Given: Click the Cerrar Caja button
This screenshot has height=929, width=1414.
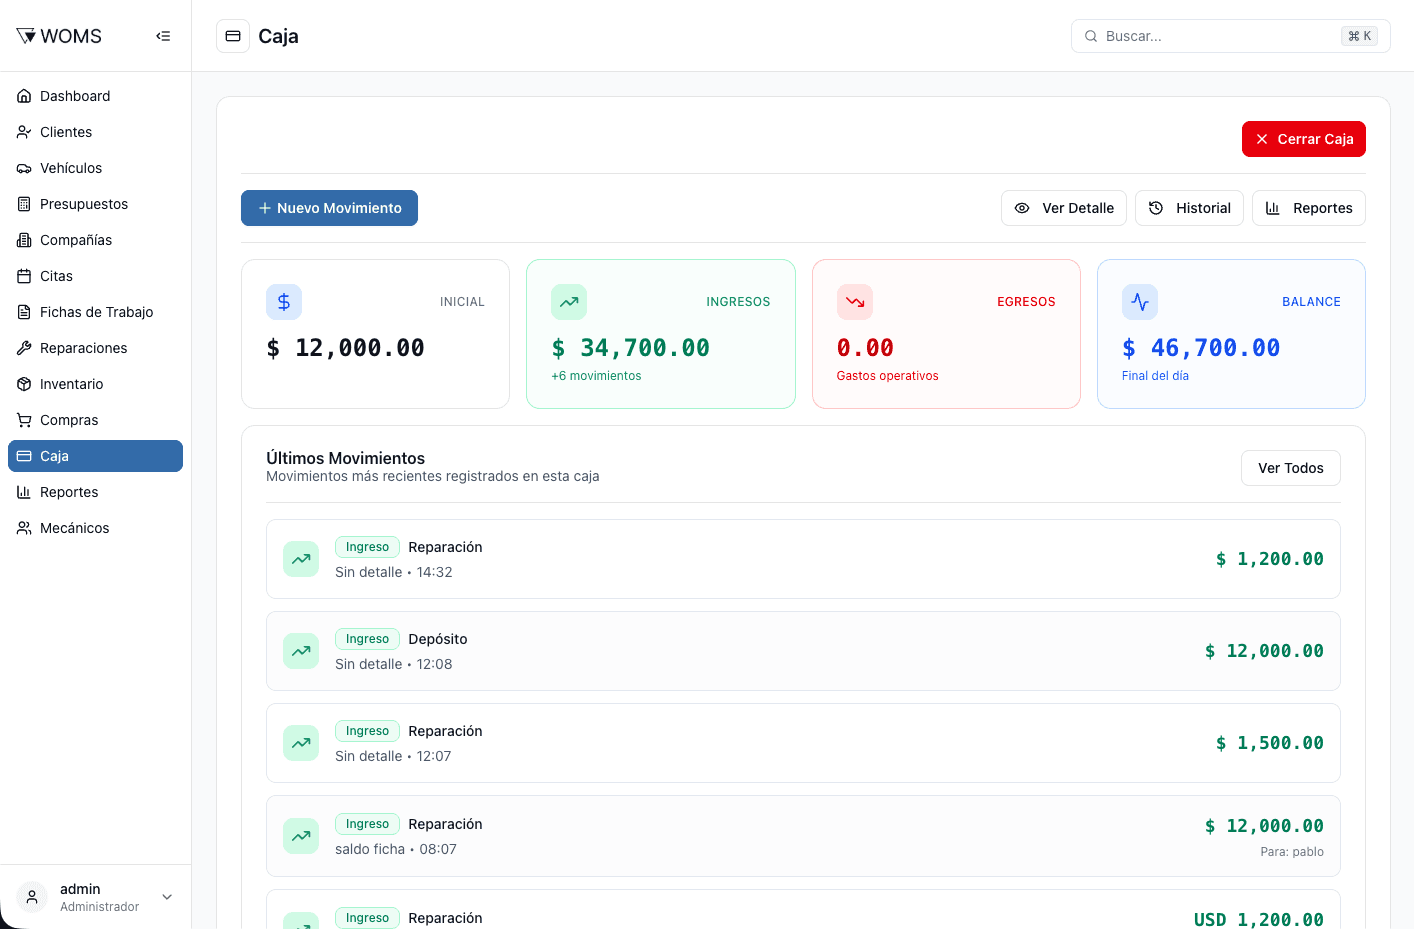Looking at the screenshot, I should point(1303,139).
